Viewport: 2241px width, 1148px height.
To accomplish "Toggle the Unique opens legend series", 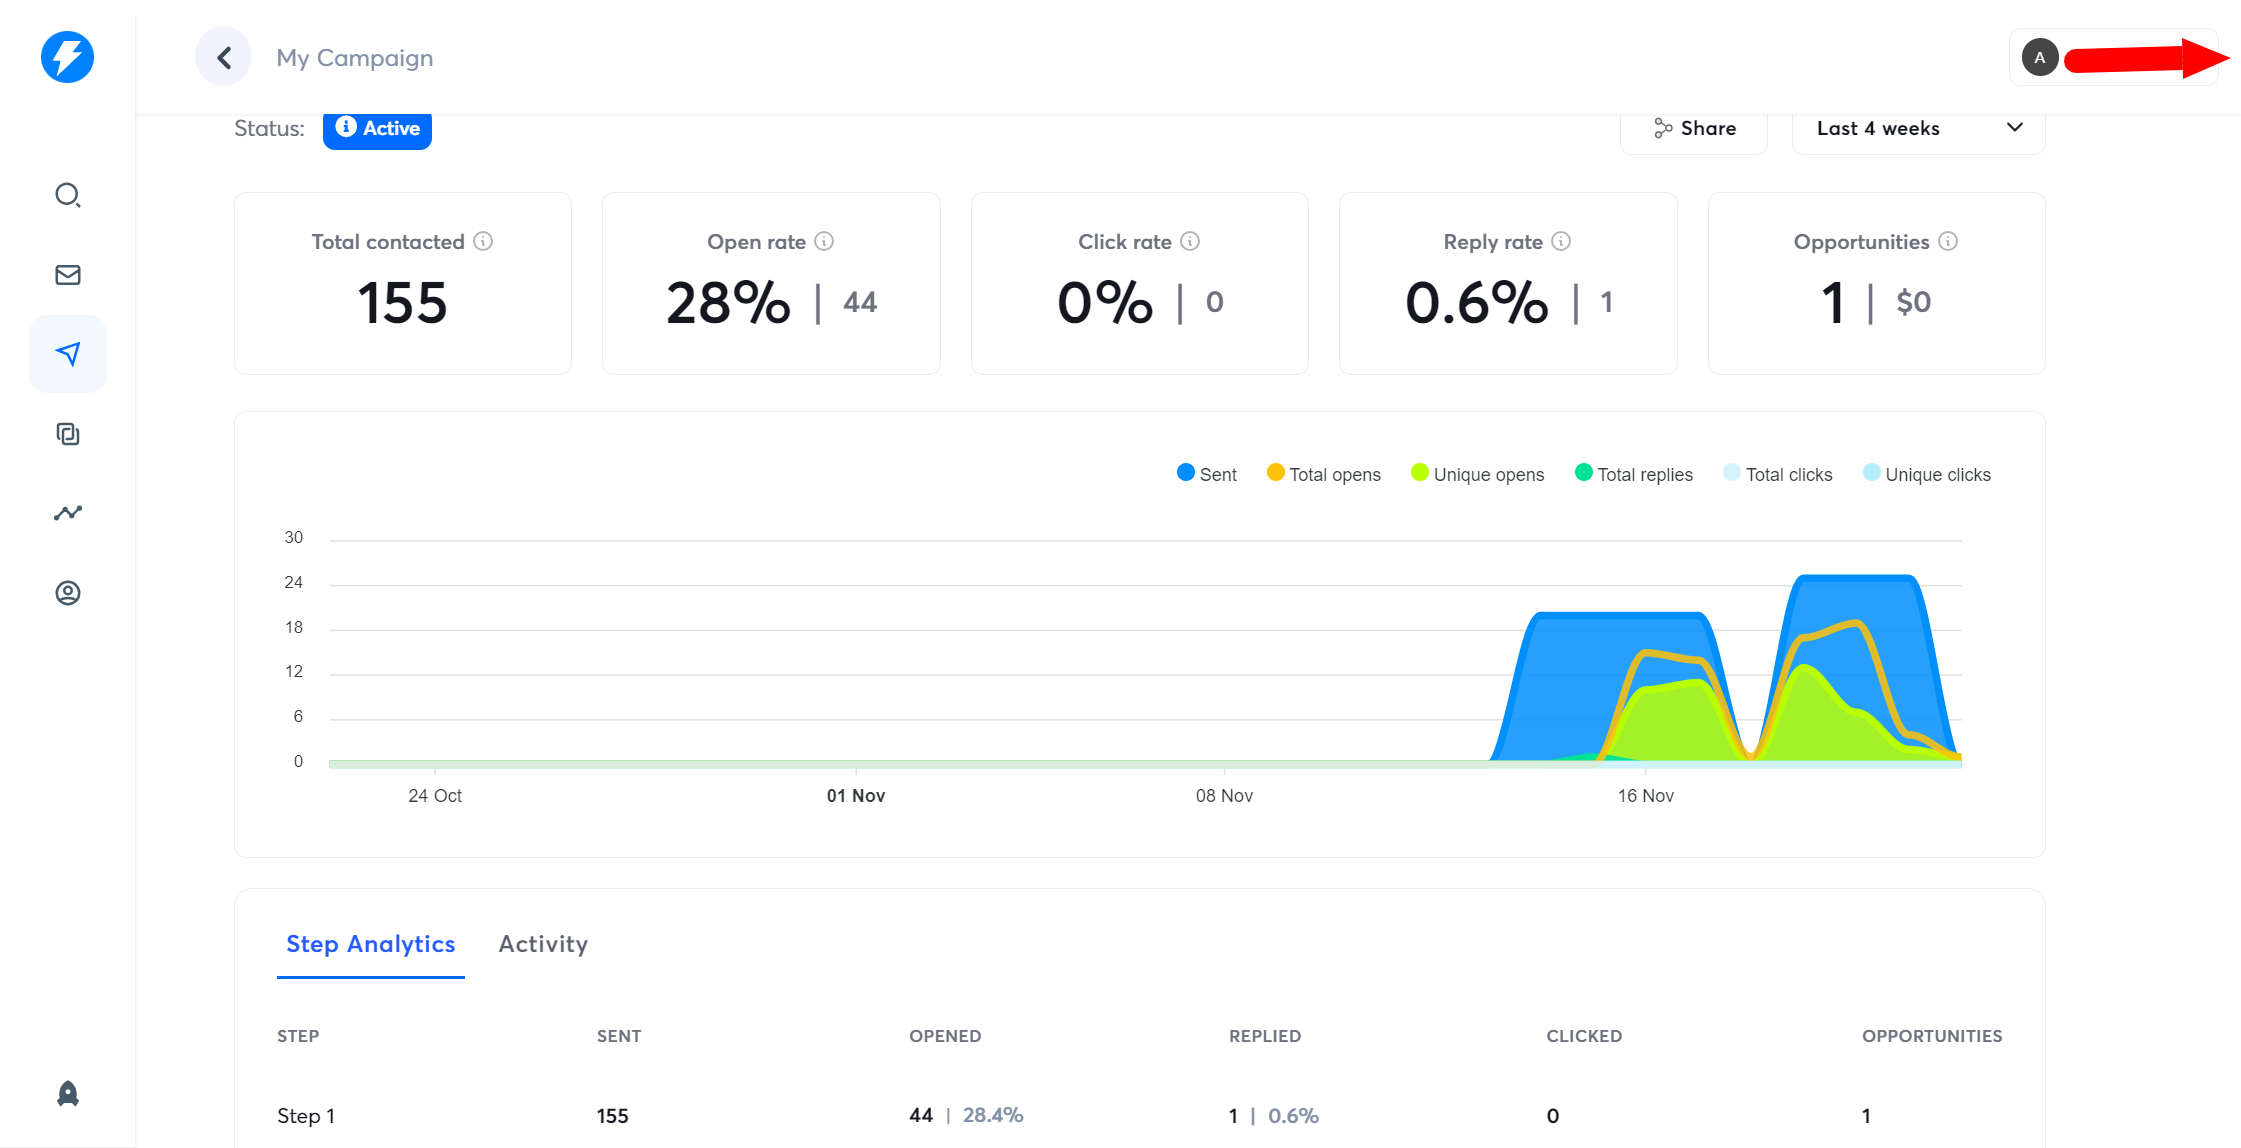I will point(1477,474).
